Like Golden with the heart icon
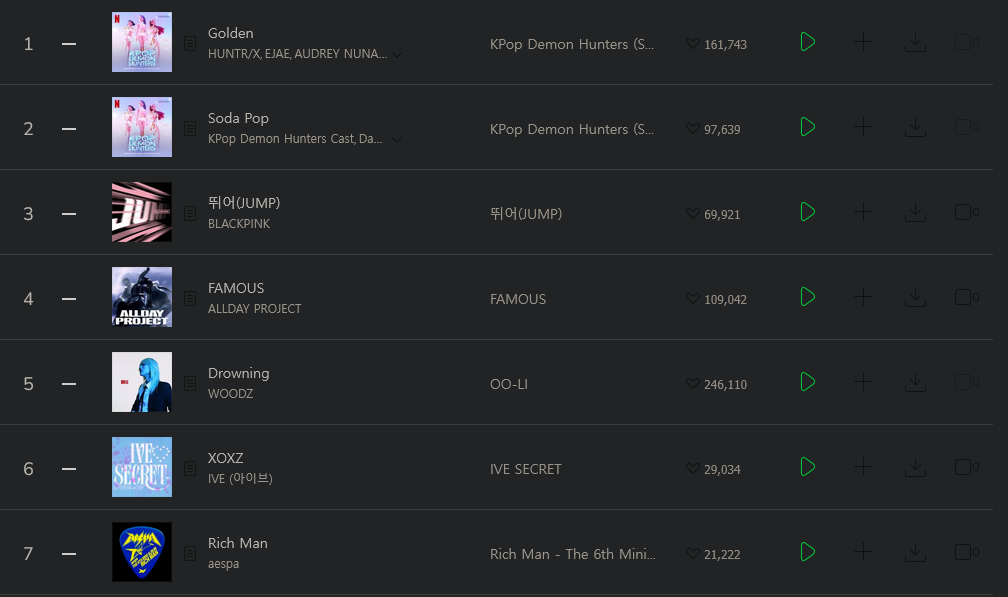This screenshot has width=1008, height=597. tap(692, 44)
